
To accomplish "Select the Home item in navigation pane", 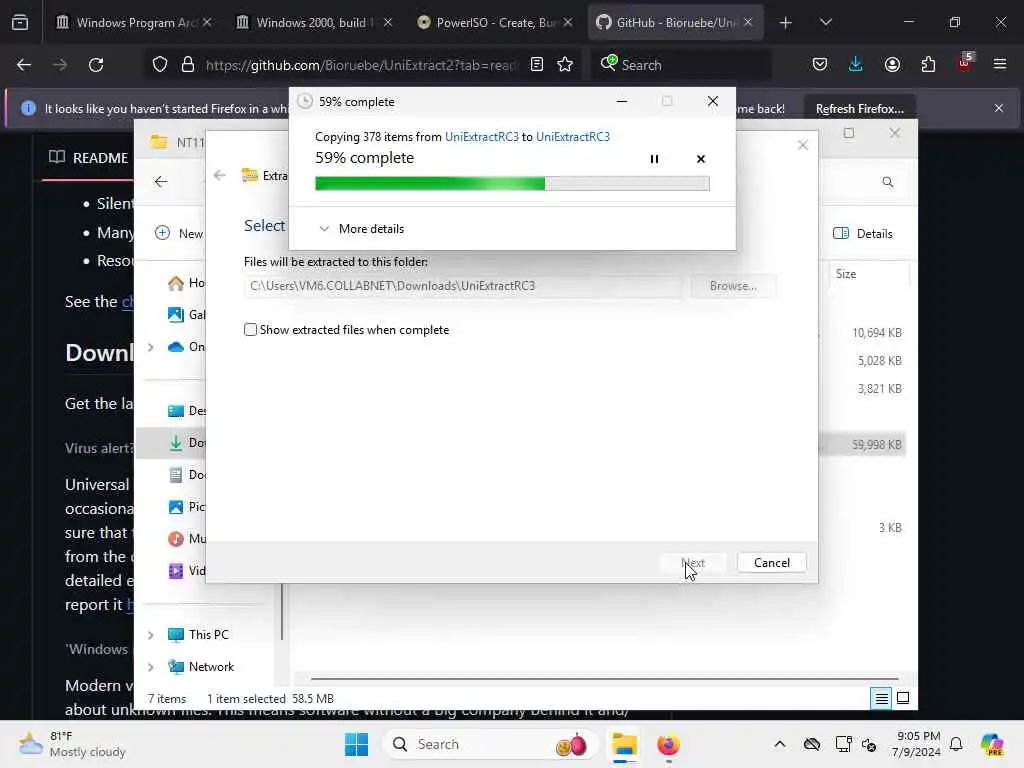I will coord(186,283).
